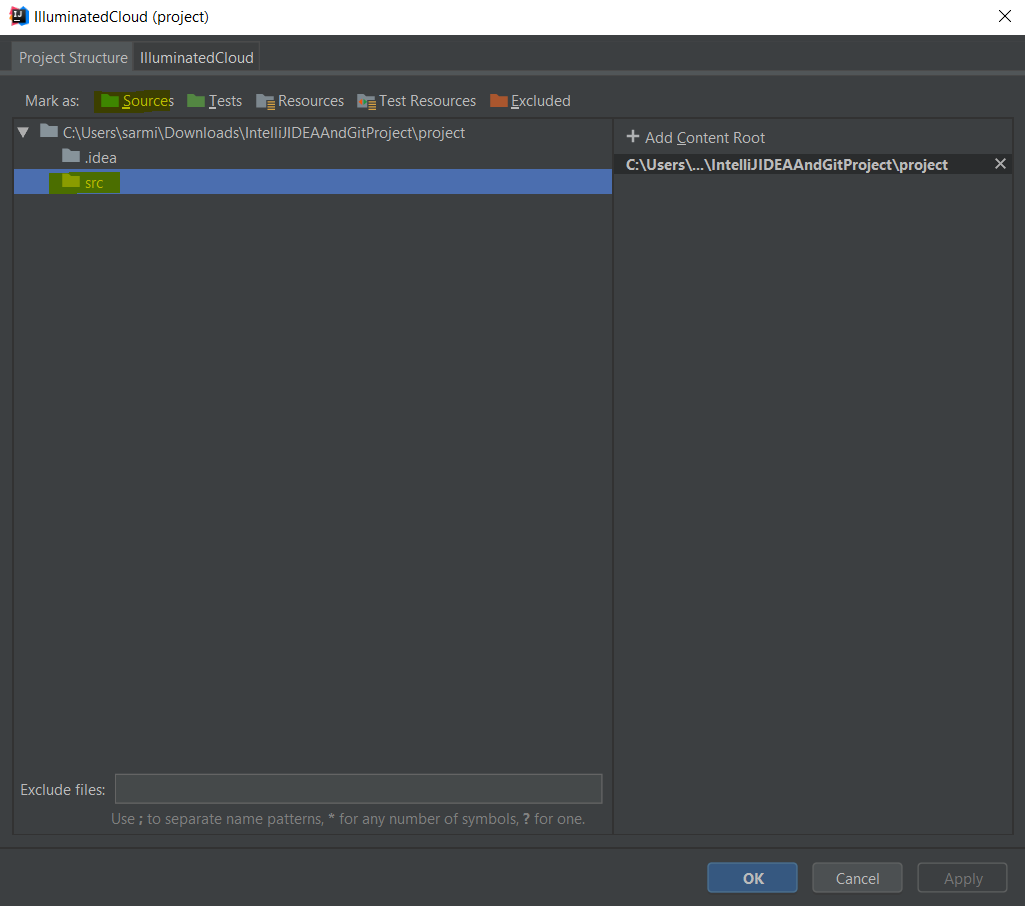The width and height of the screenshot is (1025, 906).
Task: Click the IntelliJ IDEA logo in title bar
Action: 18,16
